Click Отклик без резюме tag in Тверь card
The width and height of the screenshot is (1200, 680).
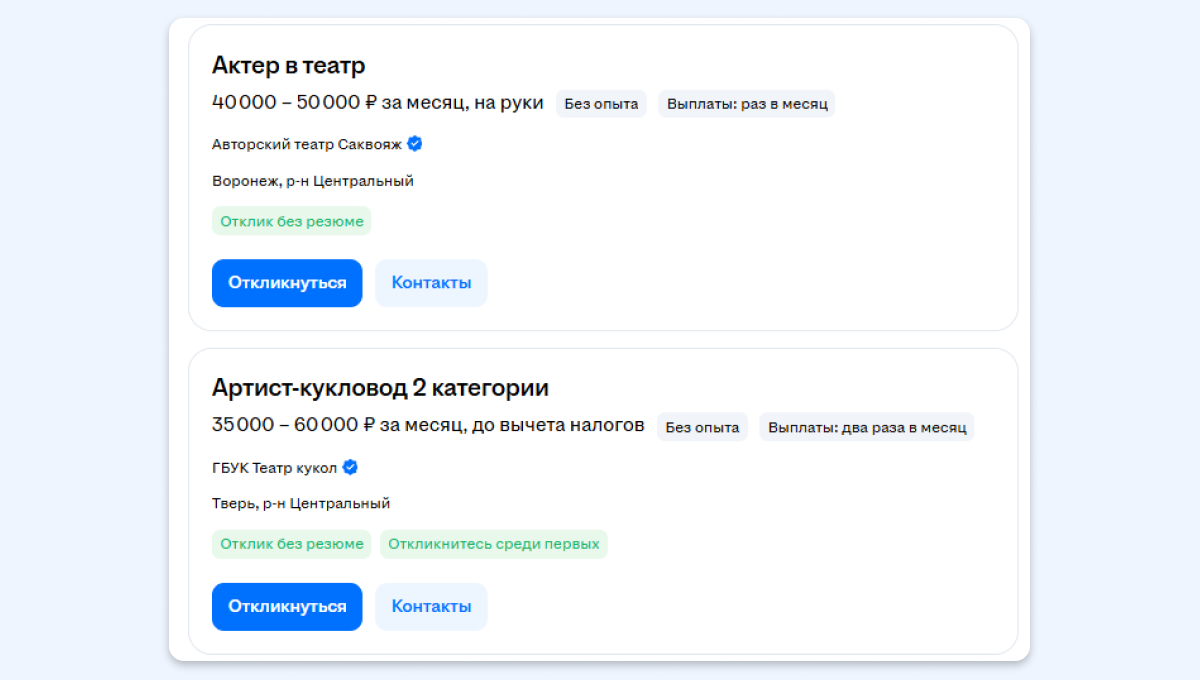coord(291,544)
